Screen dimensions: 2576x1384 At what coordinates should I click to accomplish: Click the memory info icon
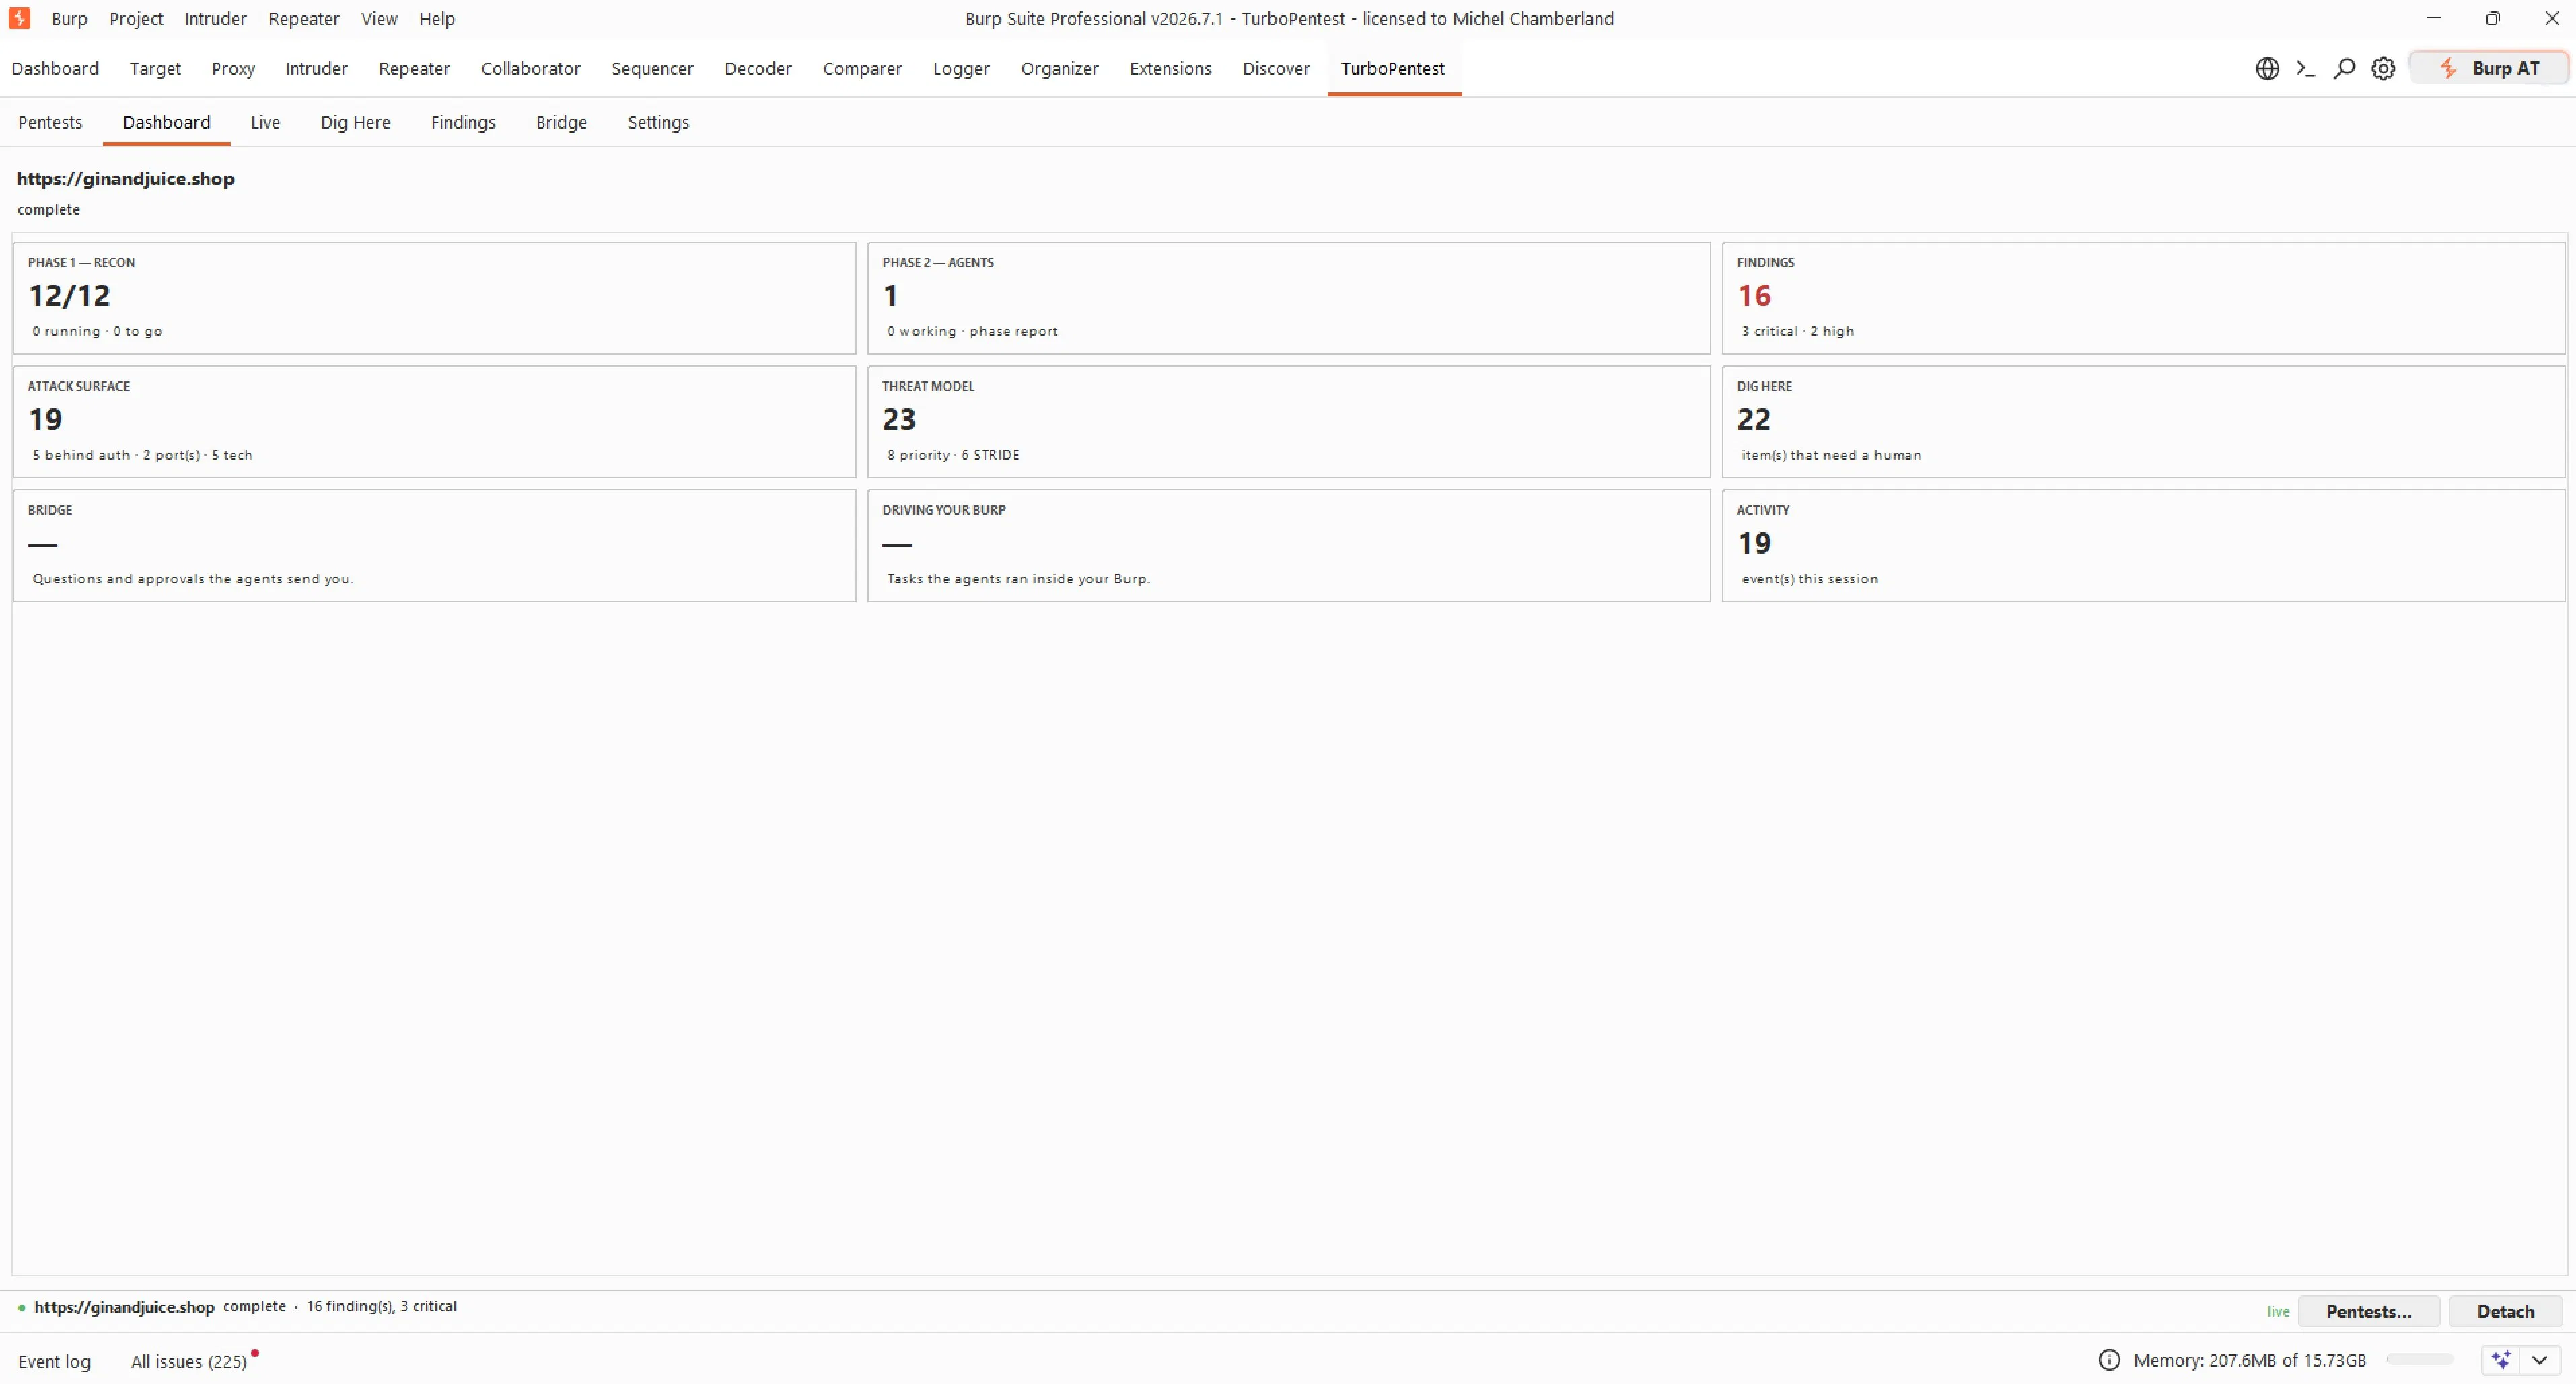[x=2109, y=1359]
